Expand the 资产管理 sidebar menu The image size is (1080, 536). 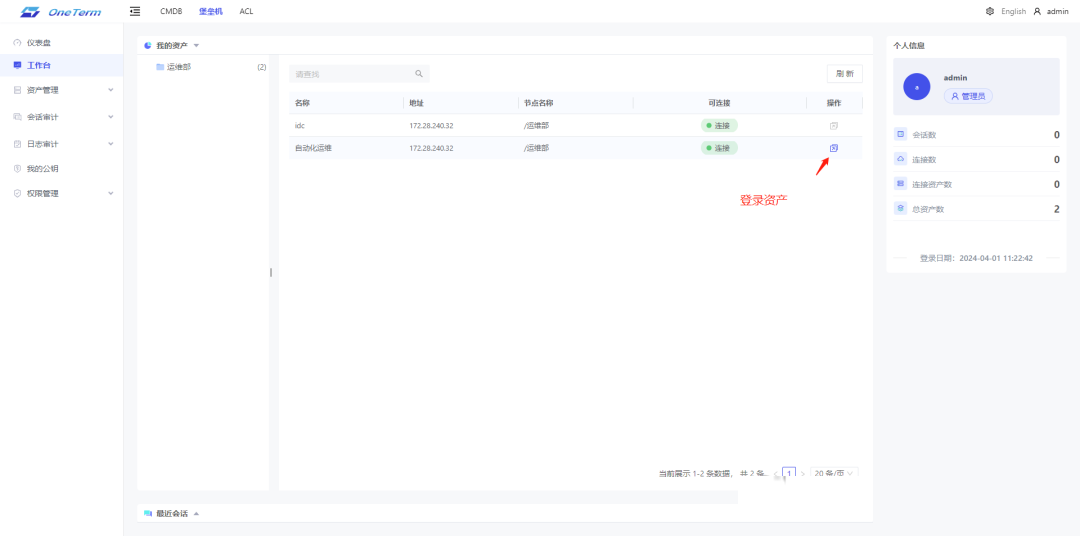point(62,90)
